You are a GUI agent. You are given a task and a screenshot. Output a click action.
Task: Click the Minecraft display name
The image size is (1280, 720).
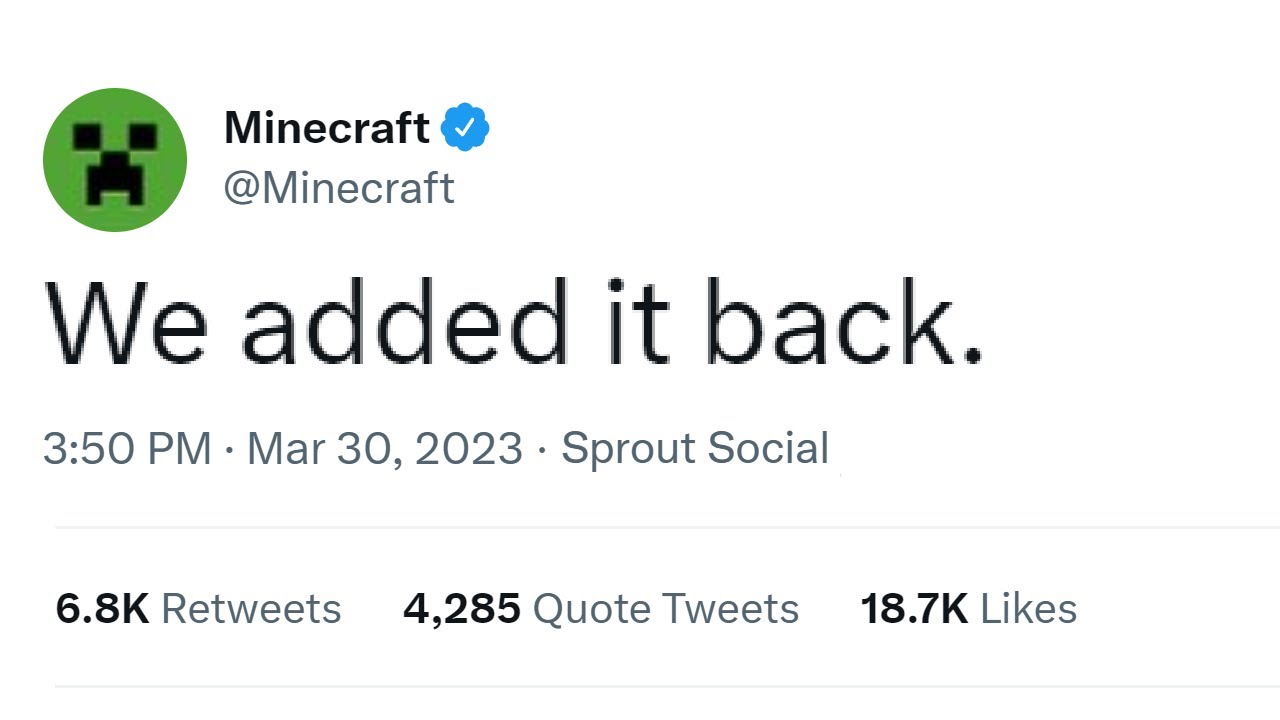(x=325, y=128)
